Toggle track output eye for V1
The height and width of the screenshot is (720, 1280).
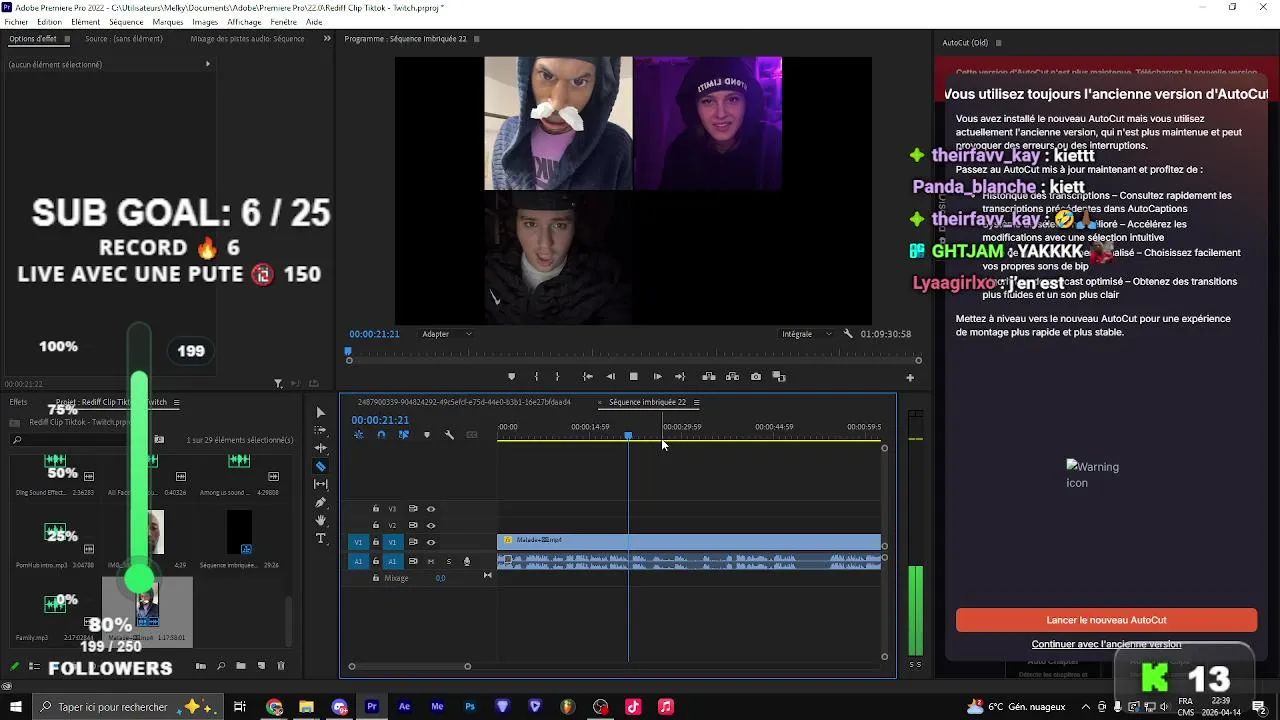(431, 542)
